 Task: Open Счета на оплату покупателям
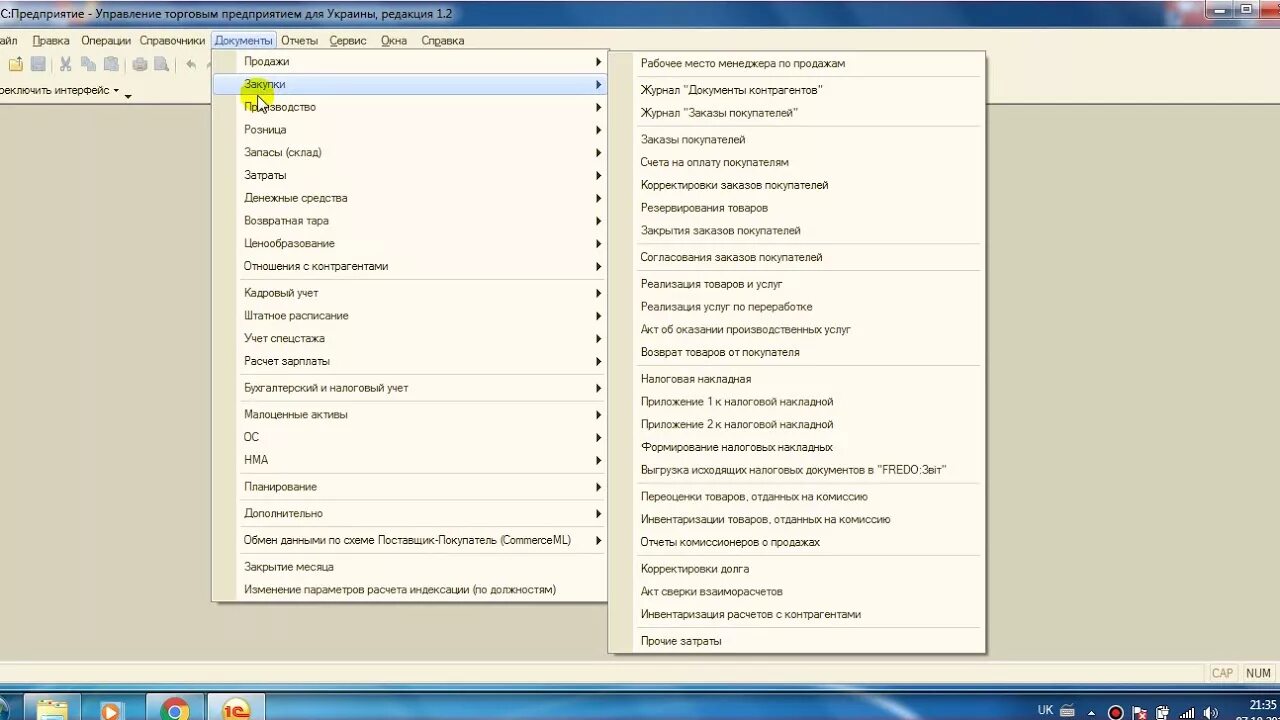(797, 163)
